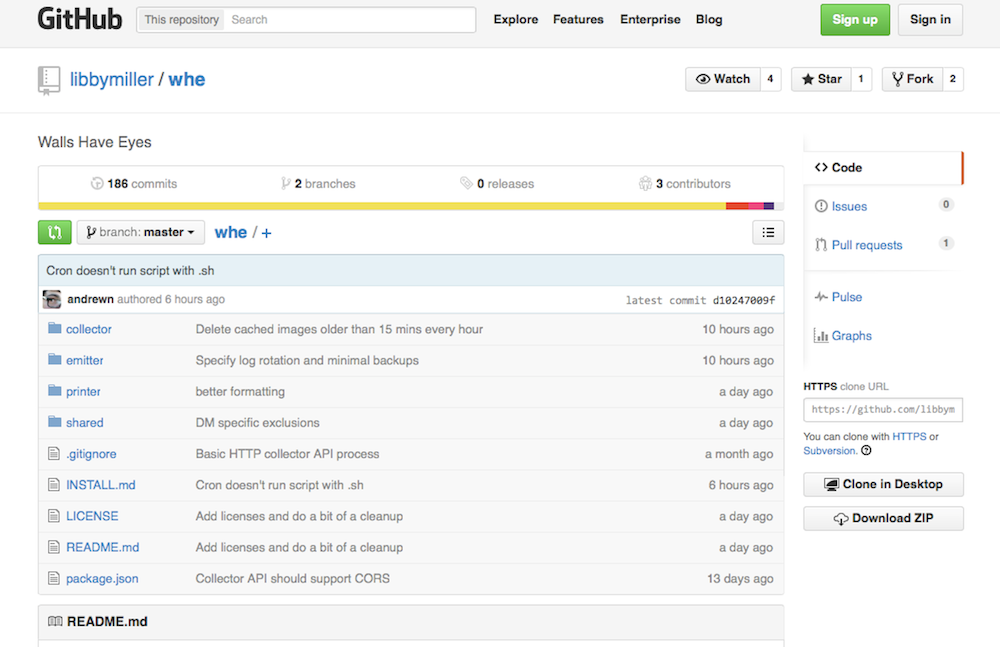Screen dimensions: 1000x647
Task: Click the shared folder icon
Action: click(x=55, y=422)
